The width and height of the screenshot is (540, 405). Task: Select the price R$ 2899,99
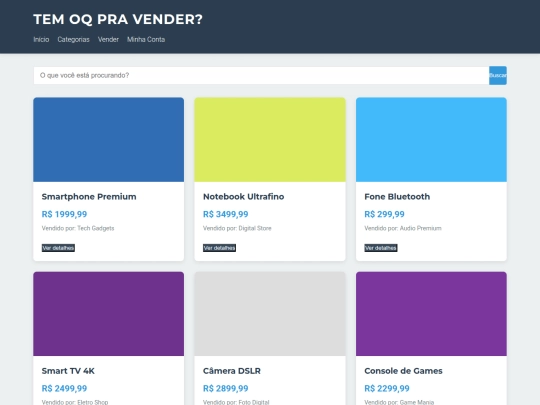[226, 388]
